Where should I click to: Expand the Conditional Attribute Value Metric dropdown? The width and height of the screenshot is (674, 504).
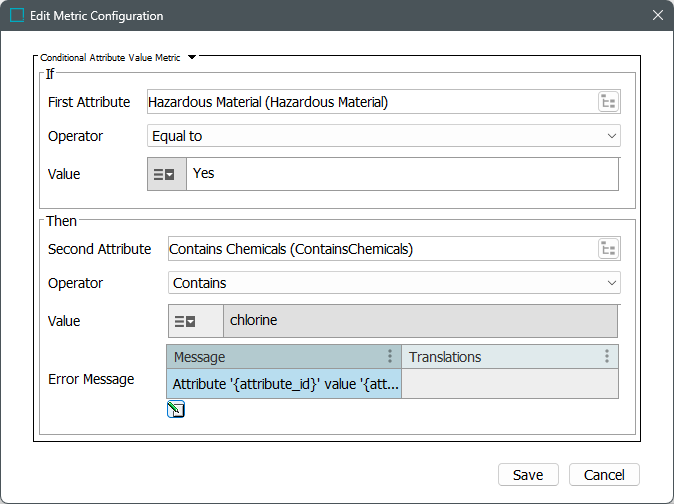[192, 58]
